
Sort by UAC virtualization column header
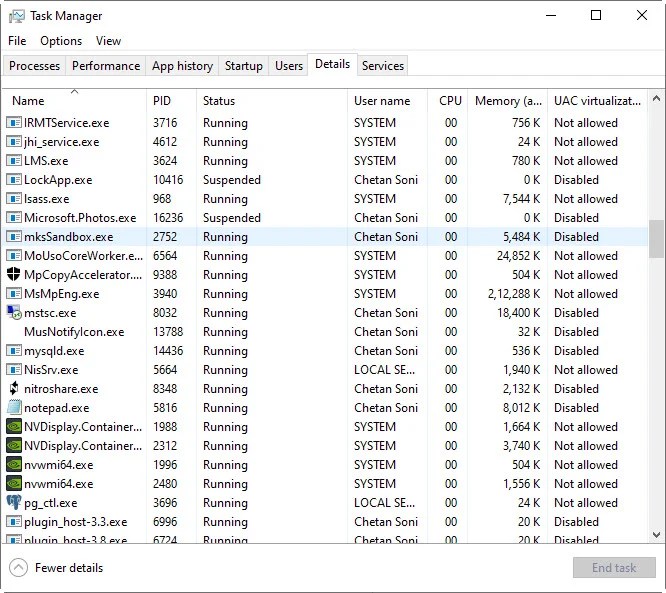pyautogui.click(x=597, y=101)
